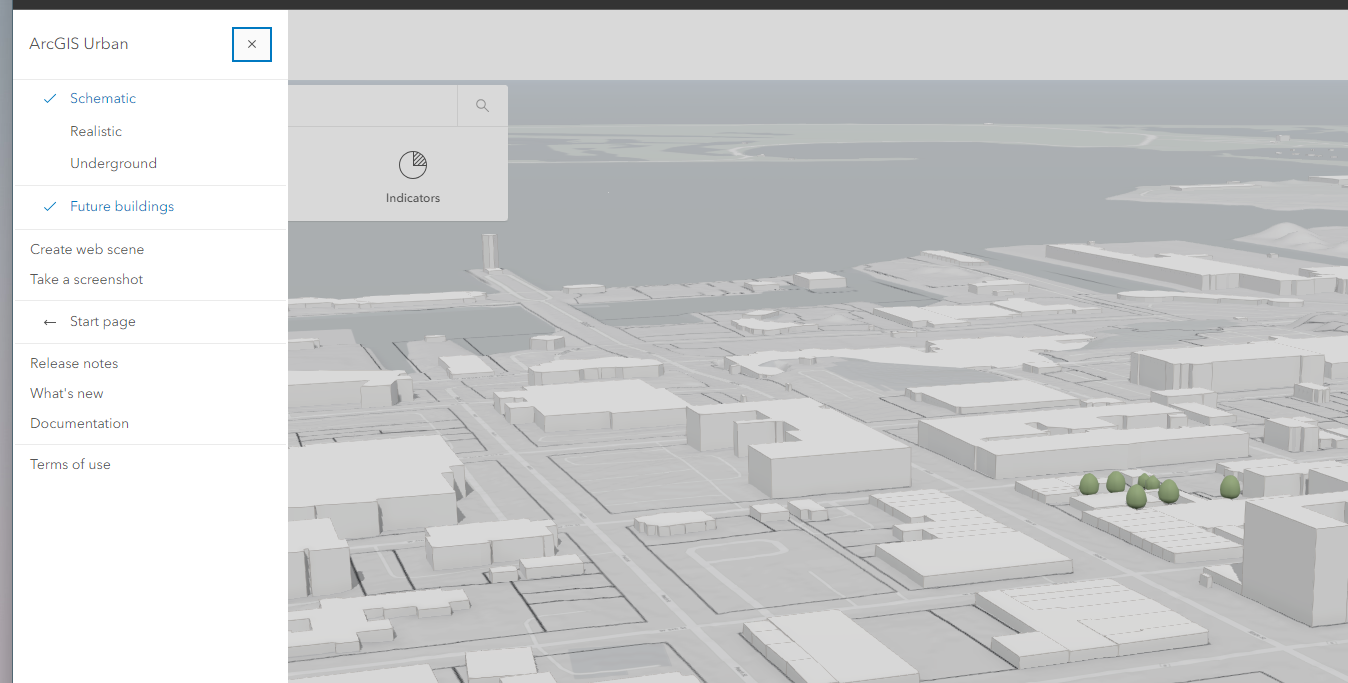Open the Indicators panel

click(x=412, y=175)
